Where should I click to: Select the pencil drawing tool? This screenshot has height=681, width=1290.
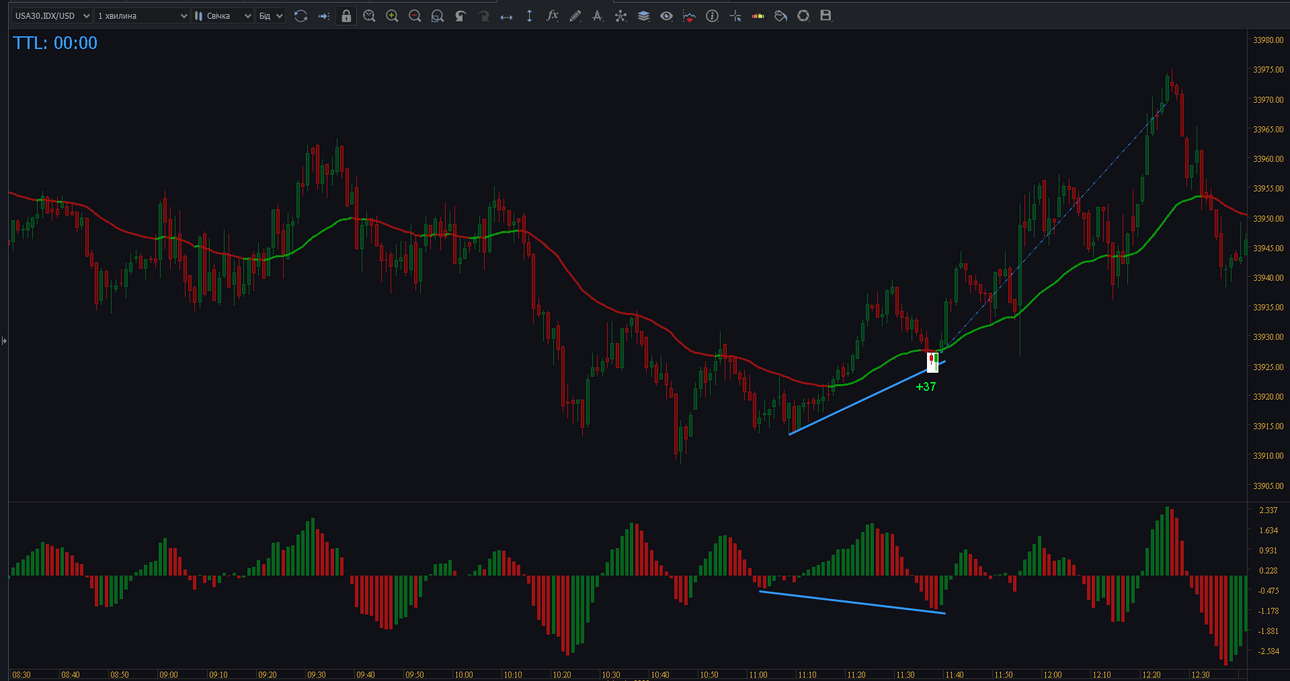click(x=575, y=16)
